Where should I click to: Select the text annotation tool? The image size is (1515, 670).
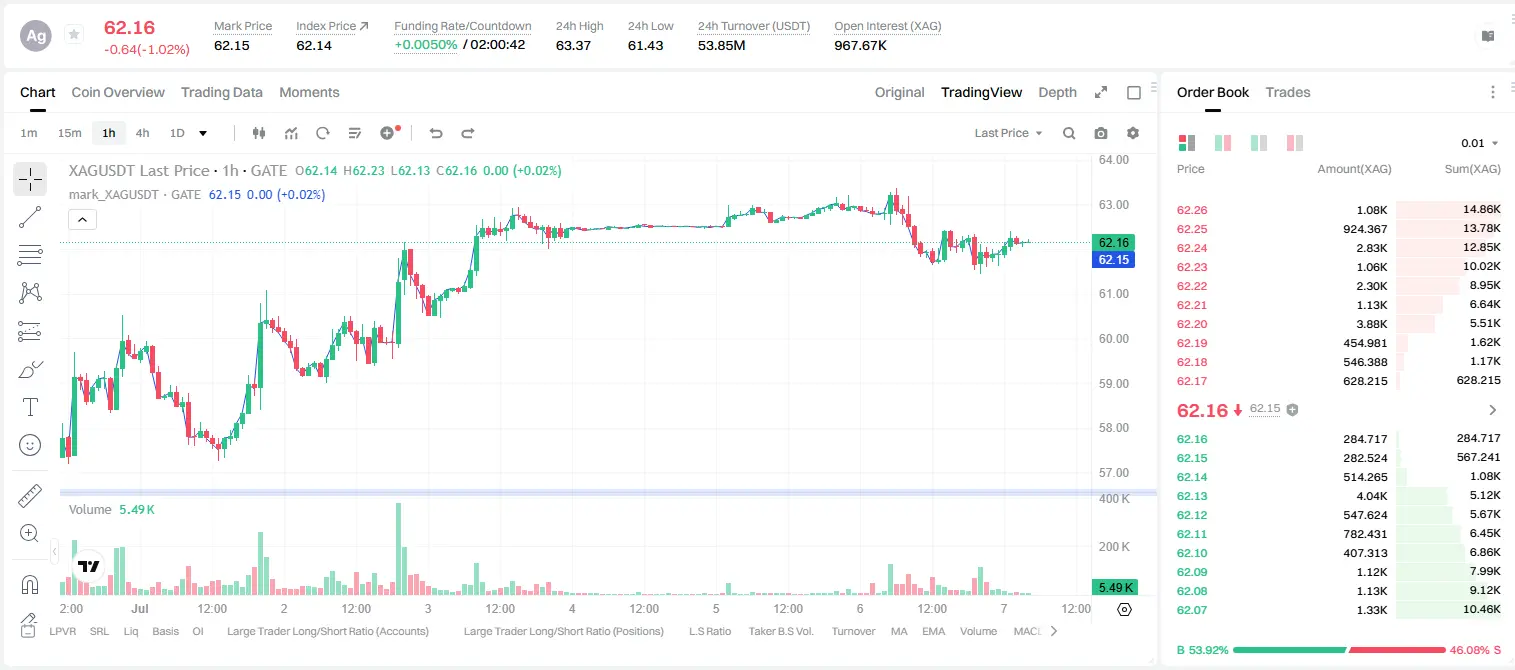pos(30,407)
